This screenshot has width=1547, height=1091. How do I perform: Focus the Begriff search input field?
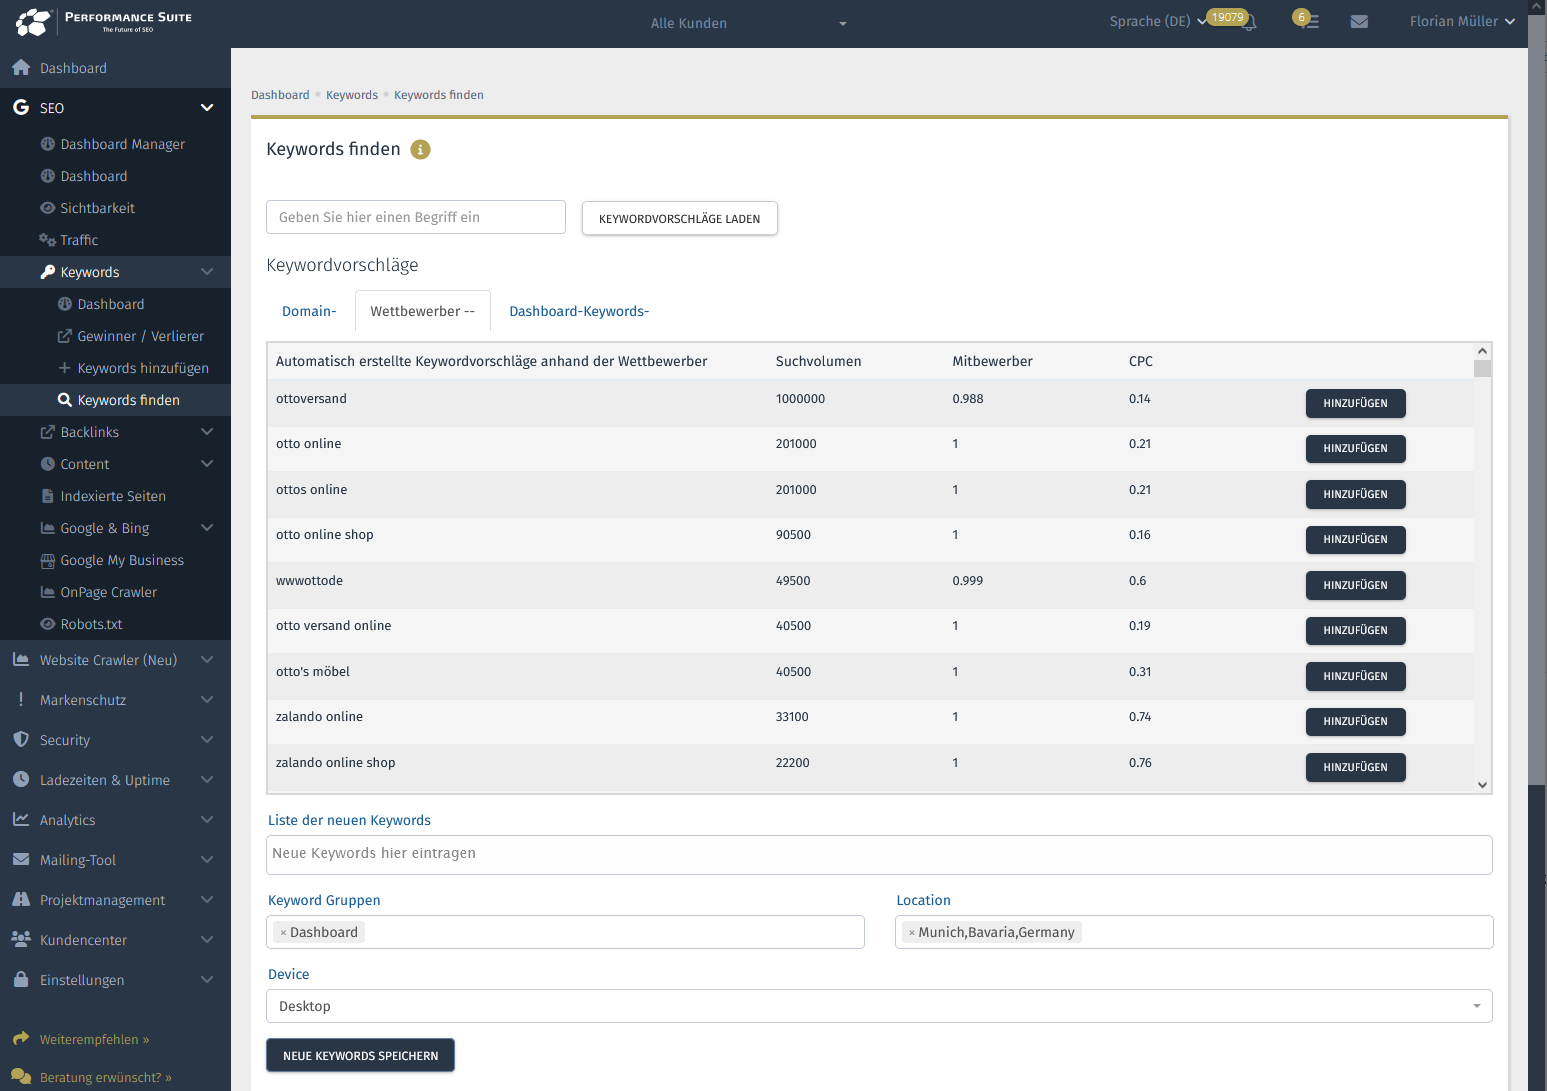[416, 217]
